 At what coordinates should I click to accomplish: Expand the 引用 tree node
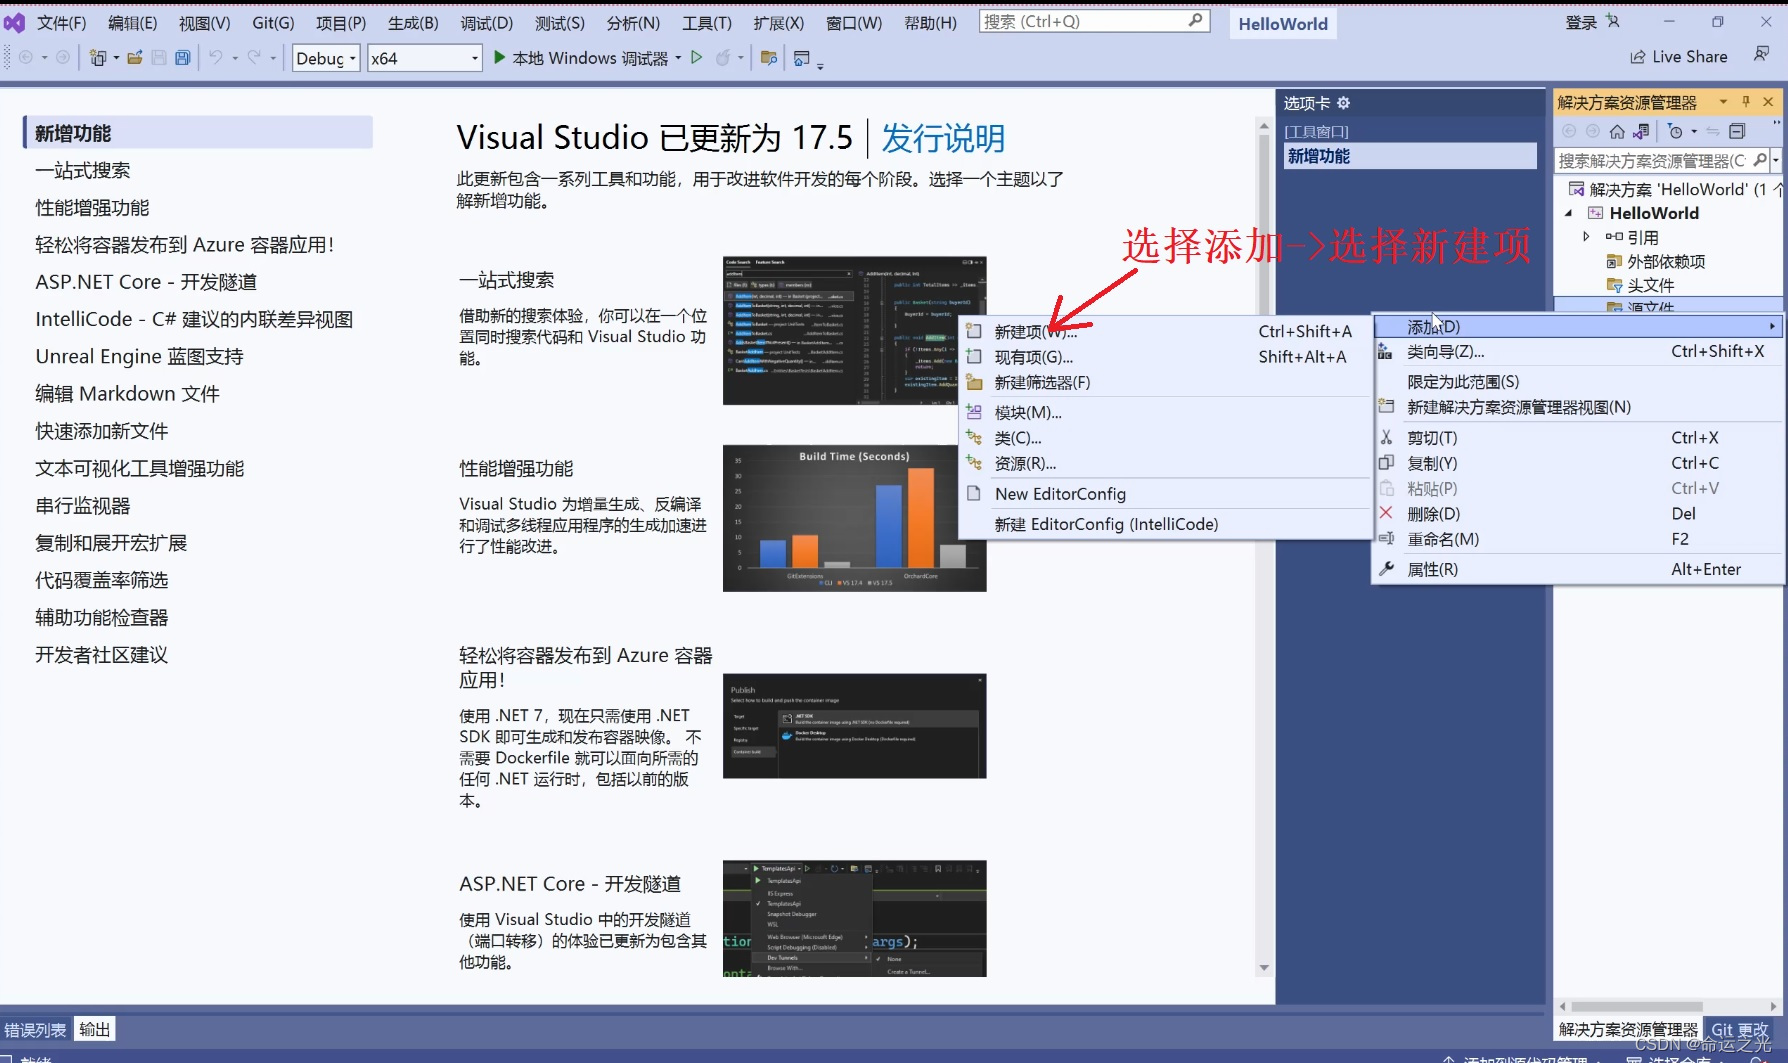(1586, 237)
